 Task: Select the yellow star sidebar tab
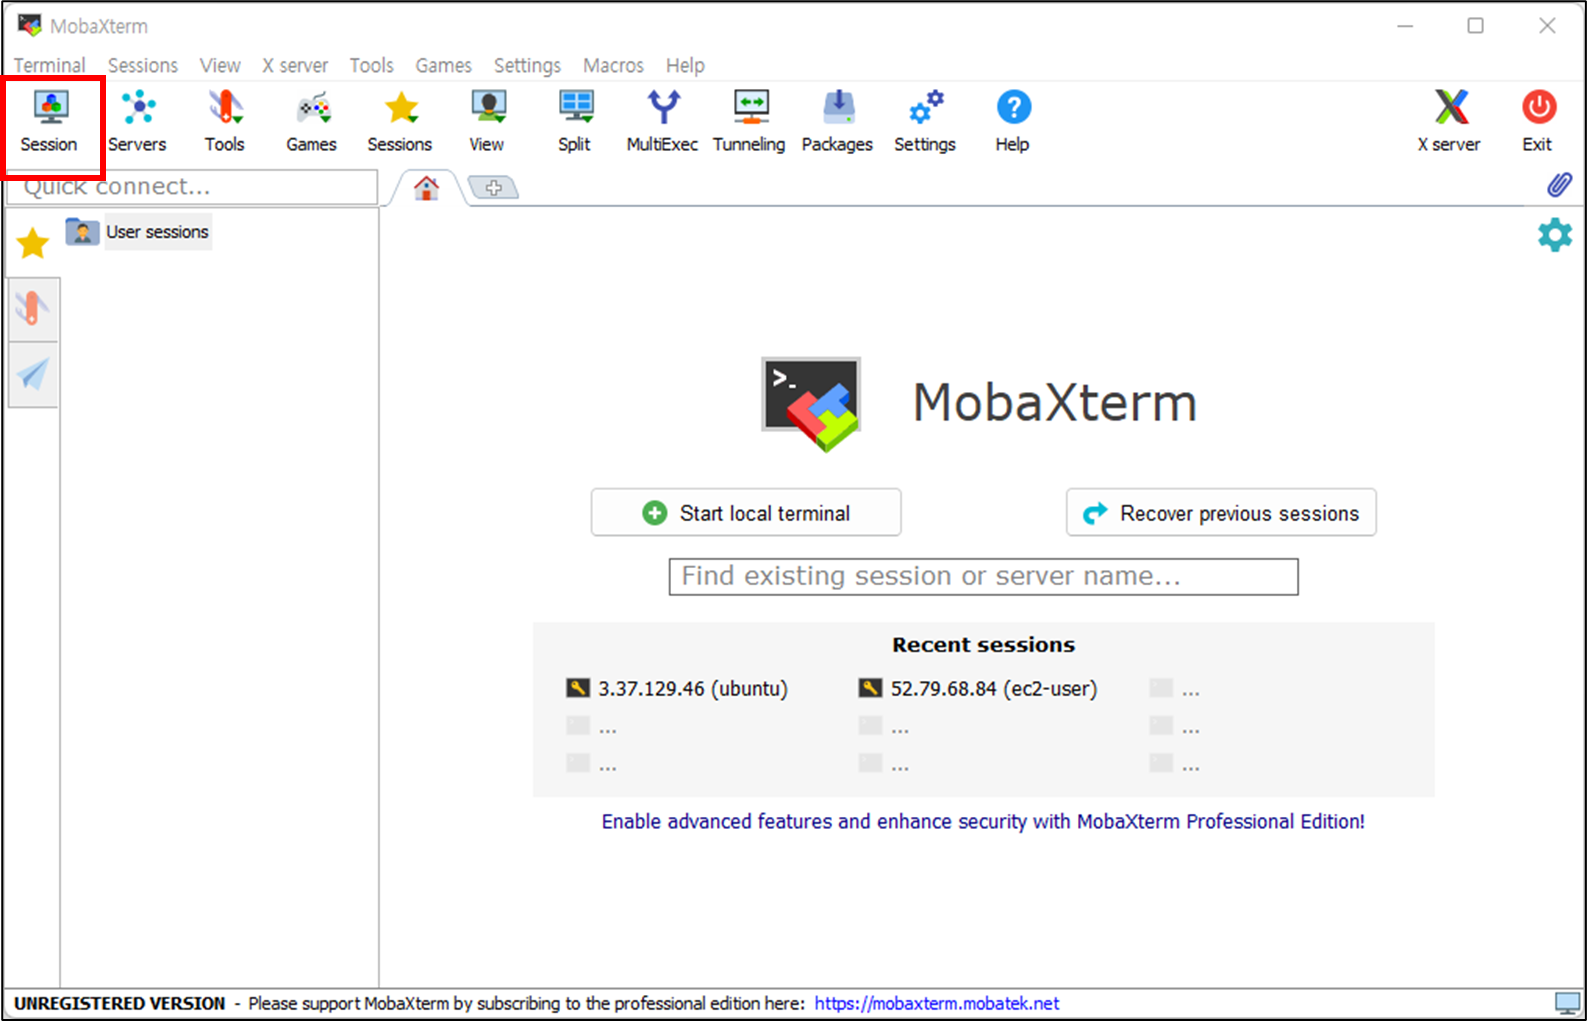tap(33, 242)
